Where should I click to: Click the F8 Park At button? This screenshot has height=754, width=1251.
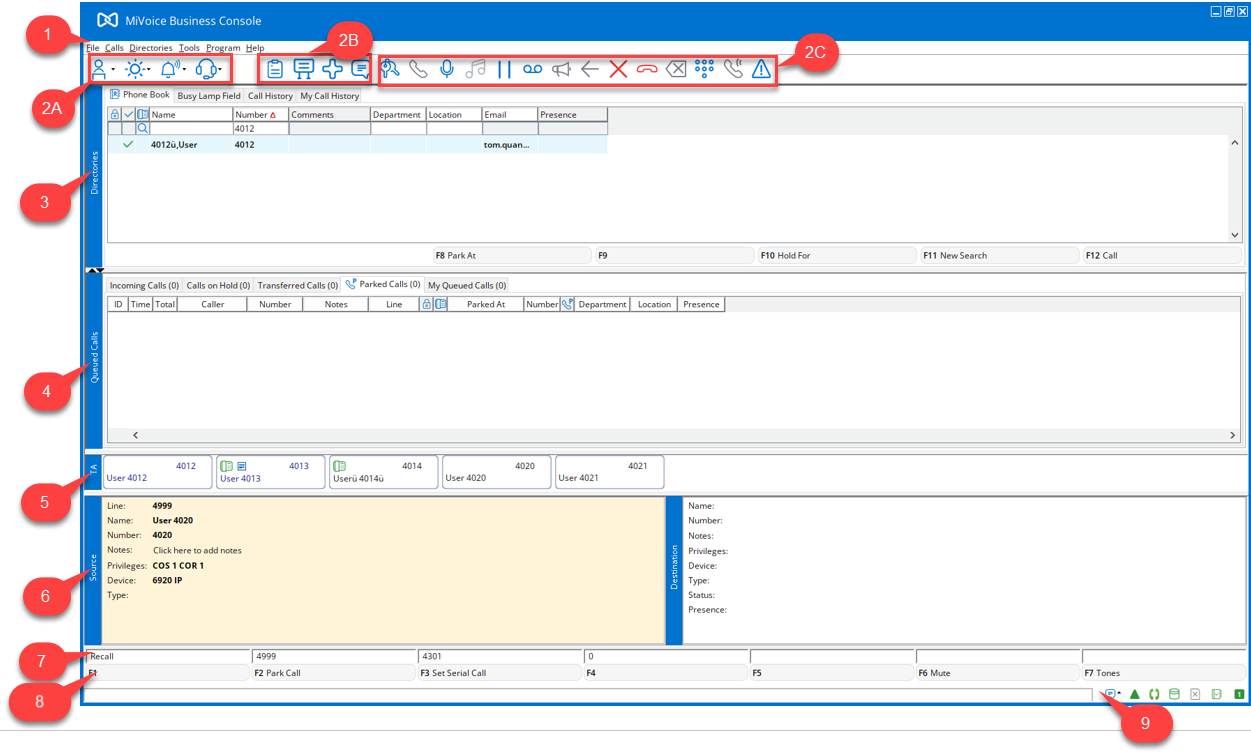511,255
